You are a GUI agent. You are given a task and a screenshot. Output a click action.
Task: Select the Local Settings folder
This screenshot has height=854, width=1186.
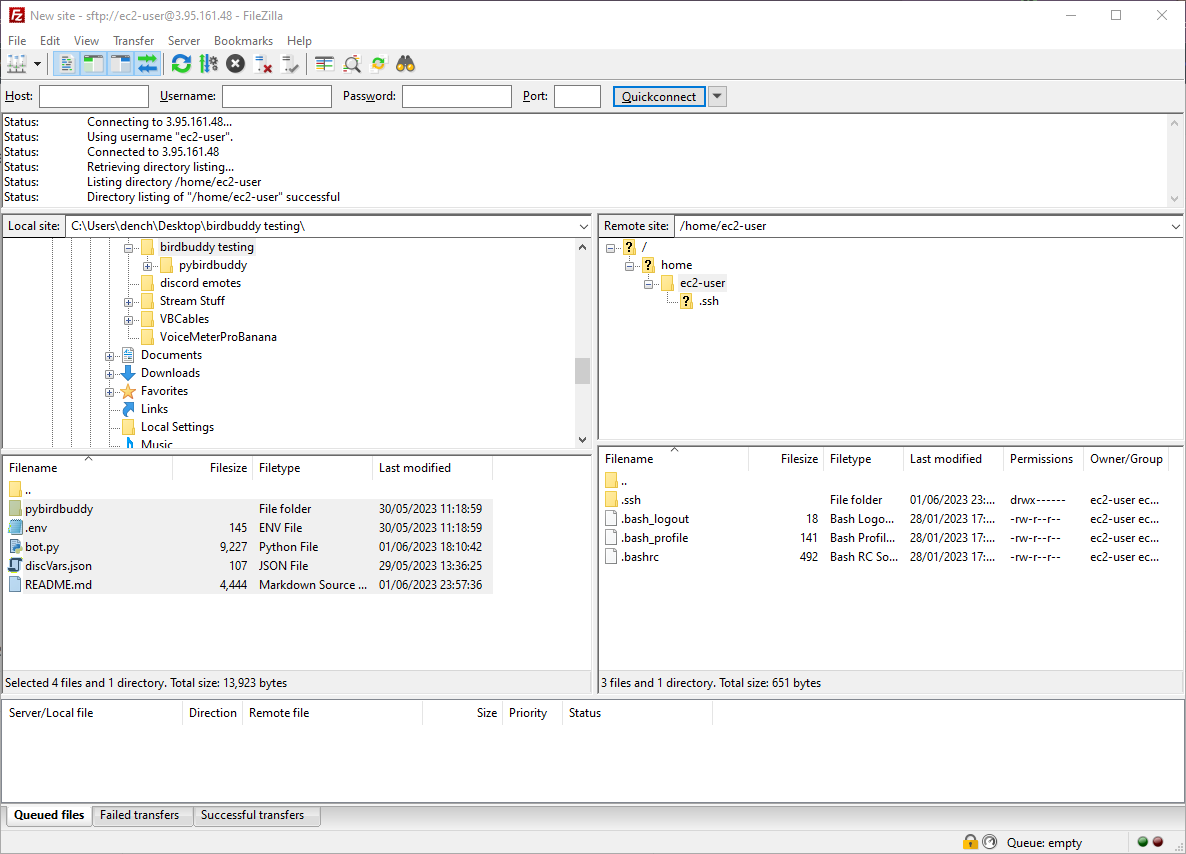coord(177,427)
